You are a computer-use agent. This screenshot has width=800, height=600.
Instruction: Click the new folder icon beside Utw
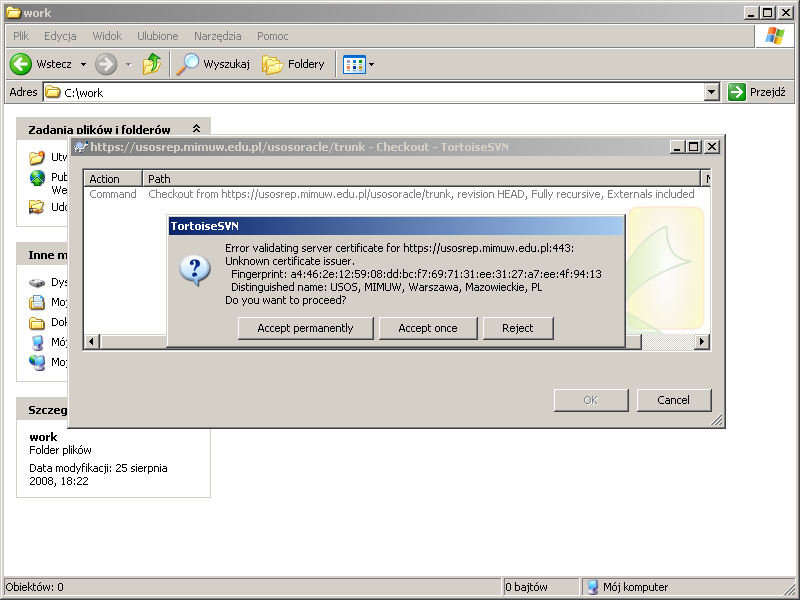[37, 157]
